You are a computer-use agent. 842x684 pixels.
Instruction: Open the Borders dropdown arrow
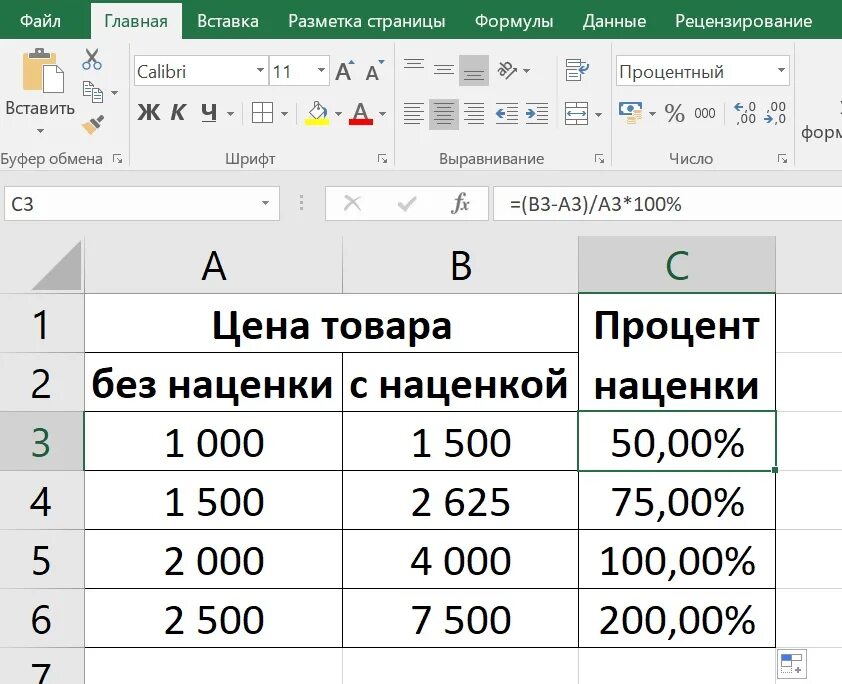284,114
